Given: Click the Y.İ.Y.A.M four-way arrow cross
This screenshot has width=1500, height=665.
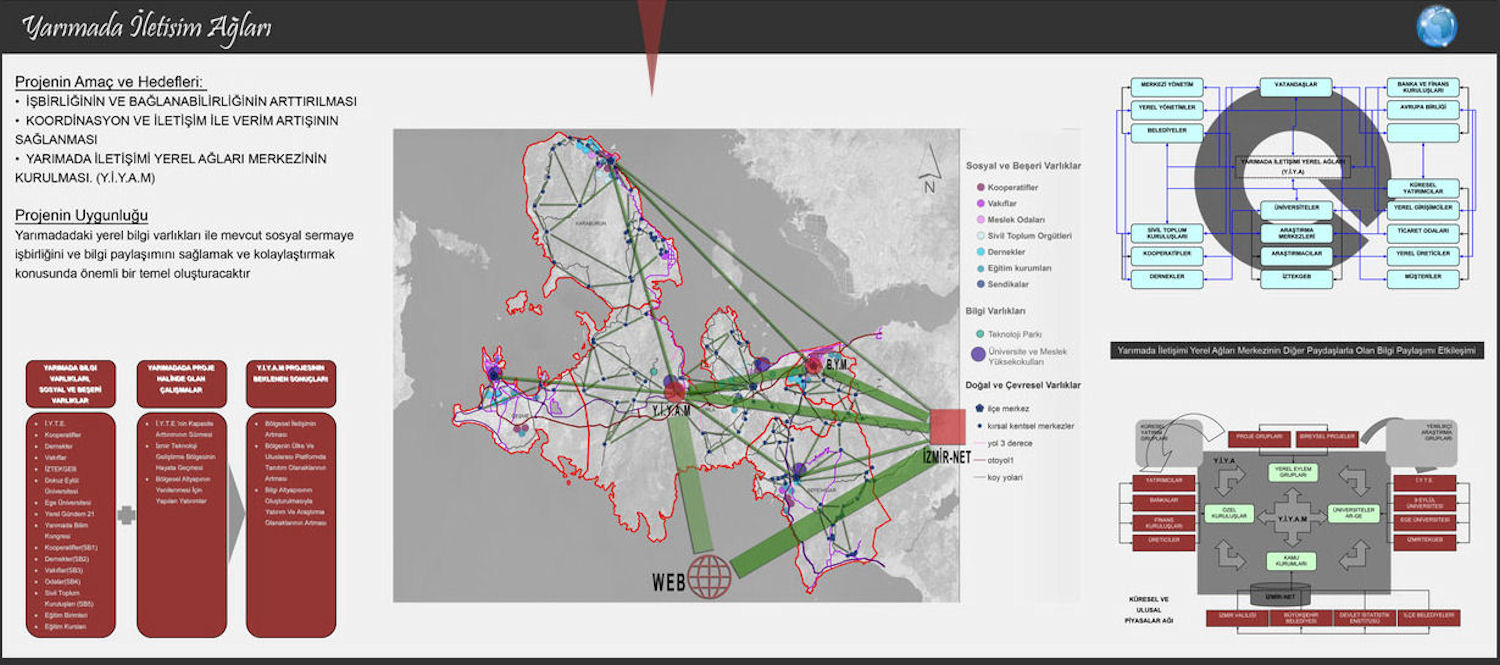Looking at the screenshot, I should [x=1281, y=516].
